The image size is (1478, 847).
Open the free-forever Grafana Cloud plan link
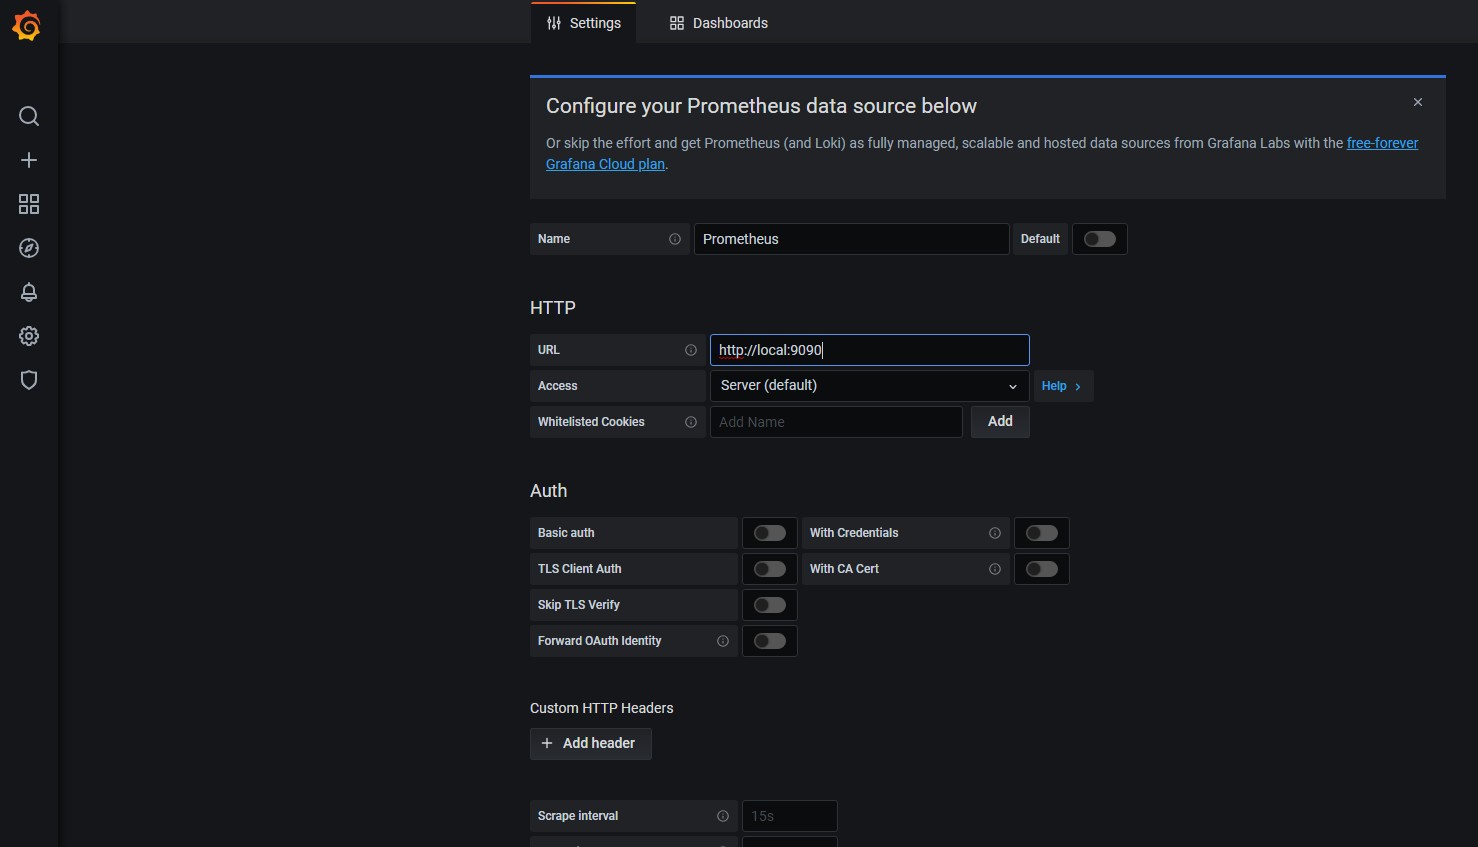pyautogui.click(x=1382, y=143)
